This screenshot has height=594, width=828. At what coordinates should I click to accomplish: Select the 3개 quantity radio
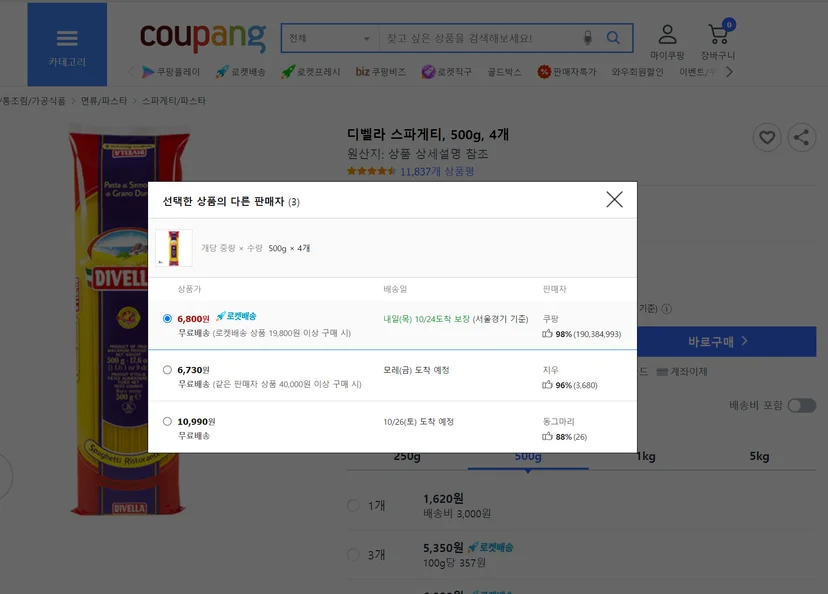353,554
